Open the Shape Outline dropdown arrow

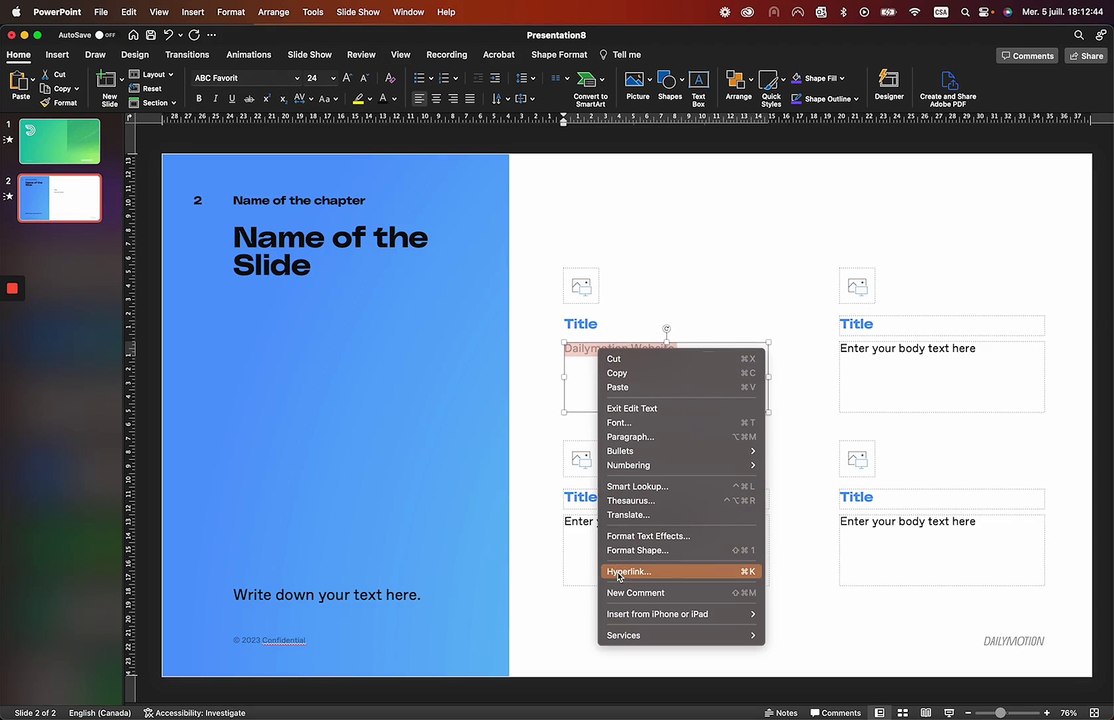(x=856, y=99)
